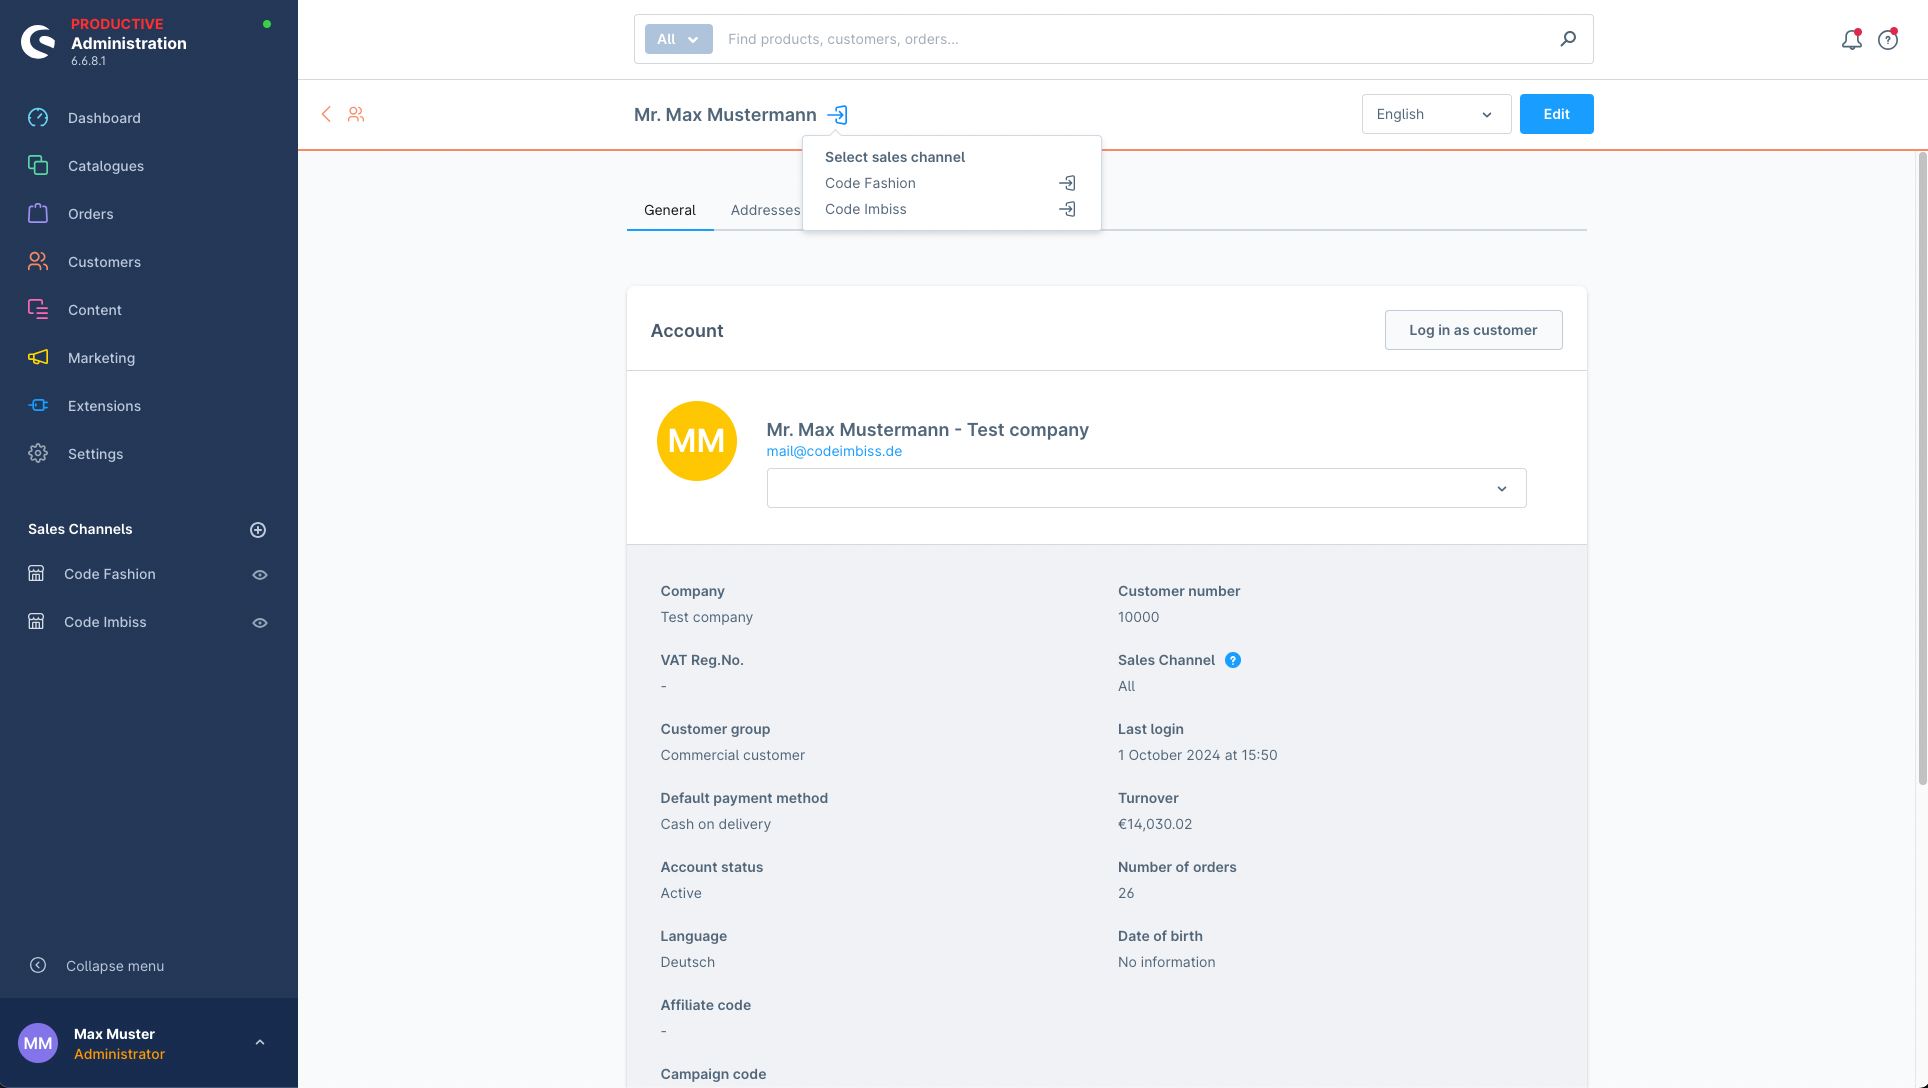Click the yellow MM customer avatar
Viewport: 1928px width, 1088px height.
[697, 441]
